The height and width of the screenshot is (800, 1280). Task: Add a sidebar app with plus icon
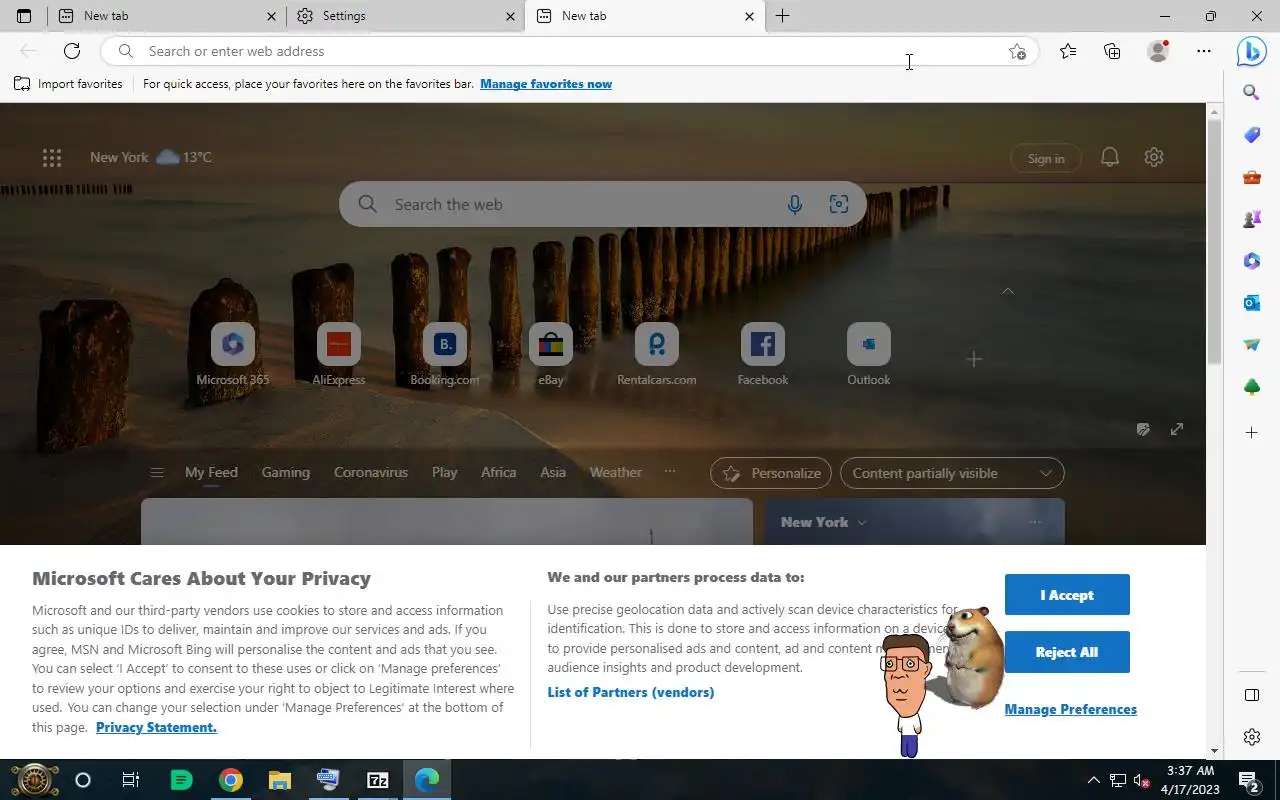(x=1251, y=433)
